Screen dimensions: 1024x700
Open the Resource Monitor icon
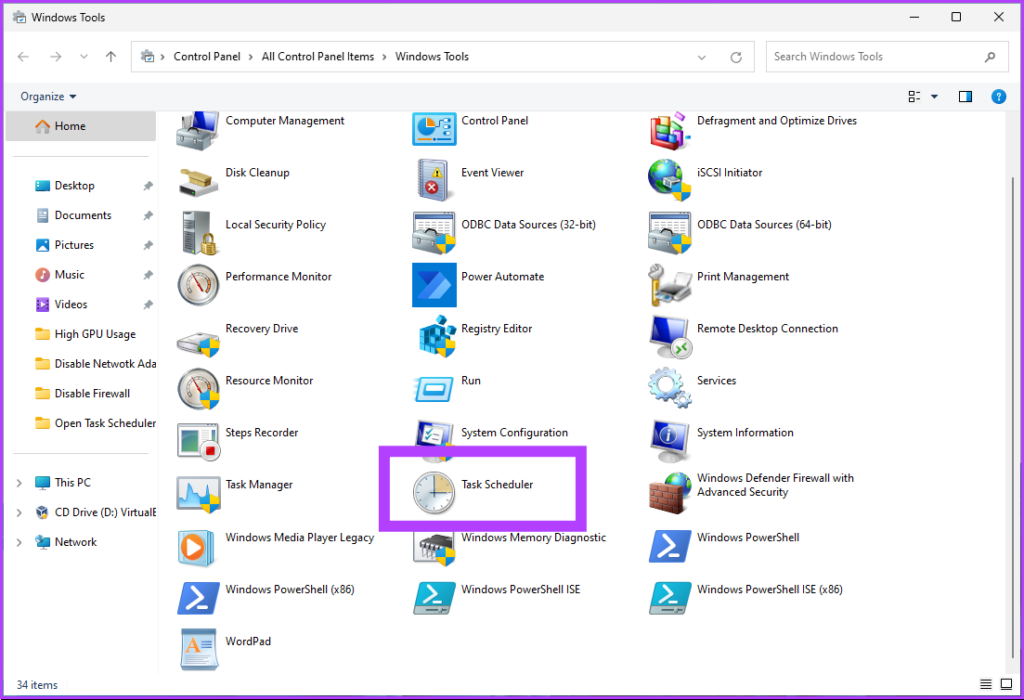point(198,389)
